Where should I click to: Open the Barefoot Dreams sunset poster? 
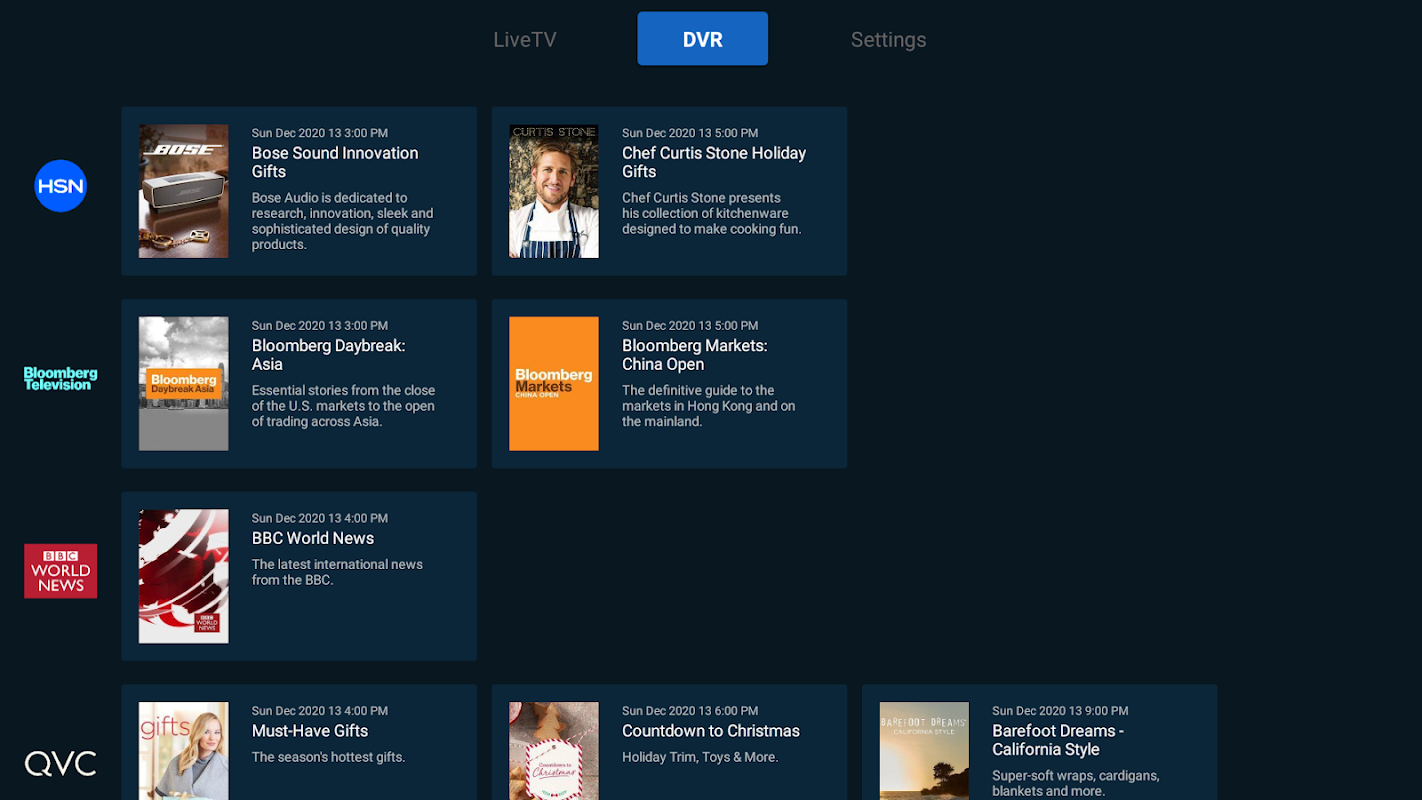(x=924, y=751)
